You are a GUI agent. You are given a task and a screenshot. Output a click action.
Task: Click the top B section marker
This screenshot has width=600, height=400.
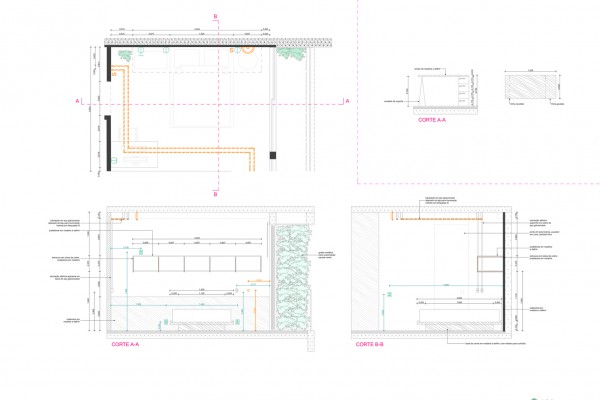pos(216,14)
